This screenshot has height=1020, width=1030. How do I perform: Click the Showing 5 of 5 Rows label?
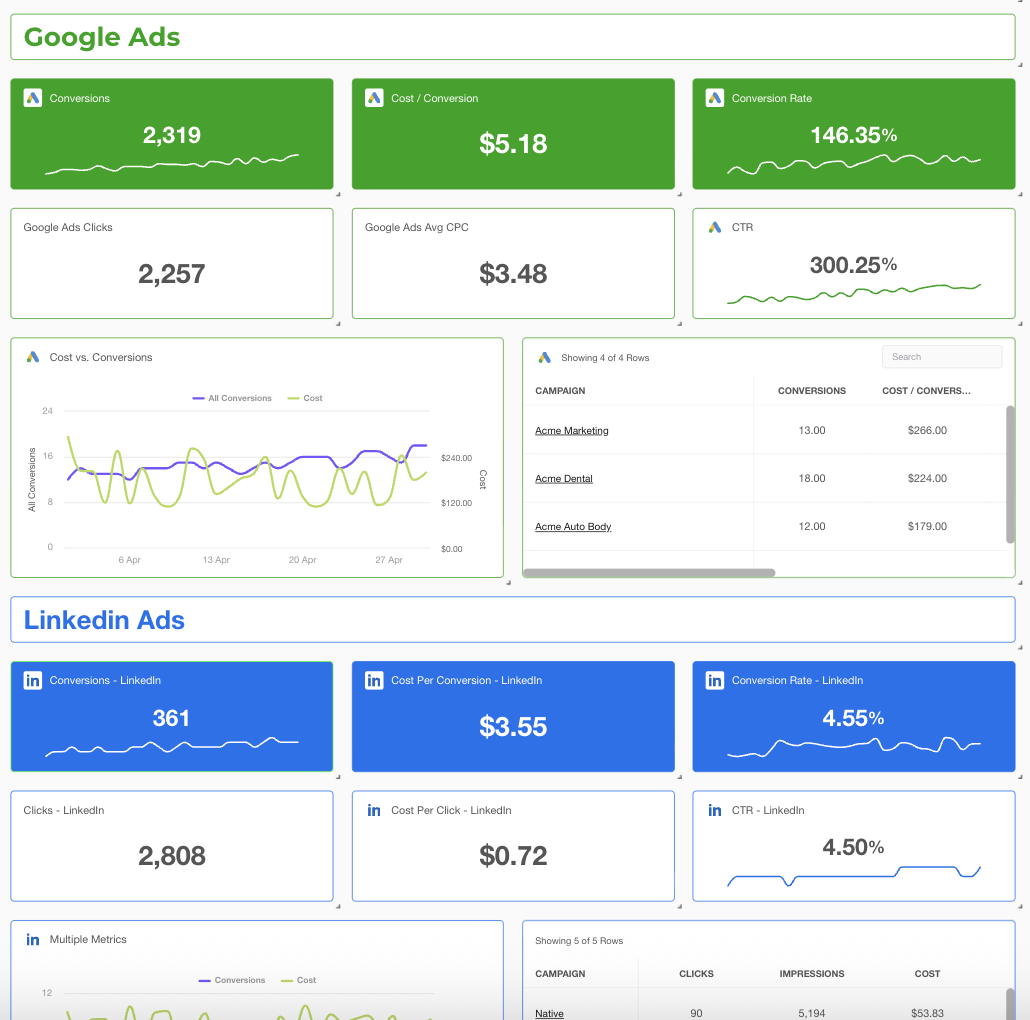[x=579, y=941]
